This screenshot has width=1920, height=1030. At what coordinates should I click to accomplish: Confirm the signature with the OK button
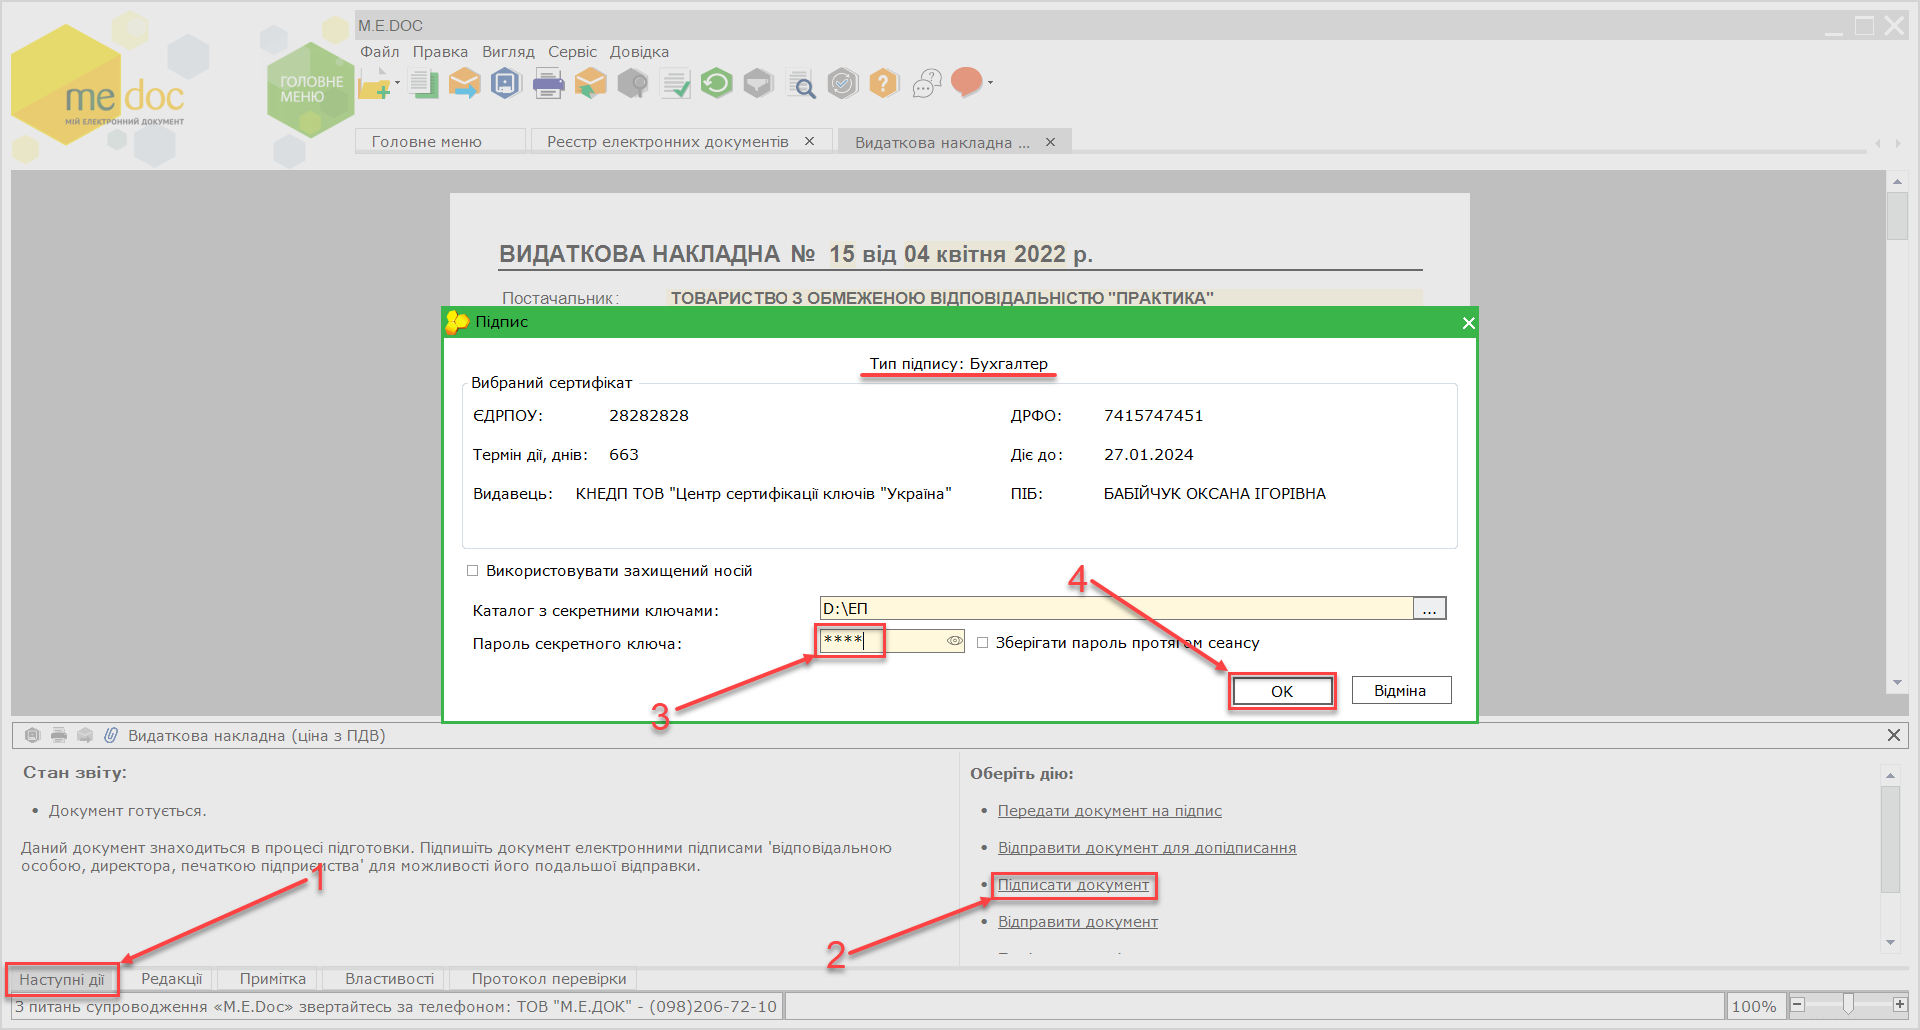(x=1282, y=691)
